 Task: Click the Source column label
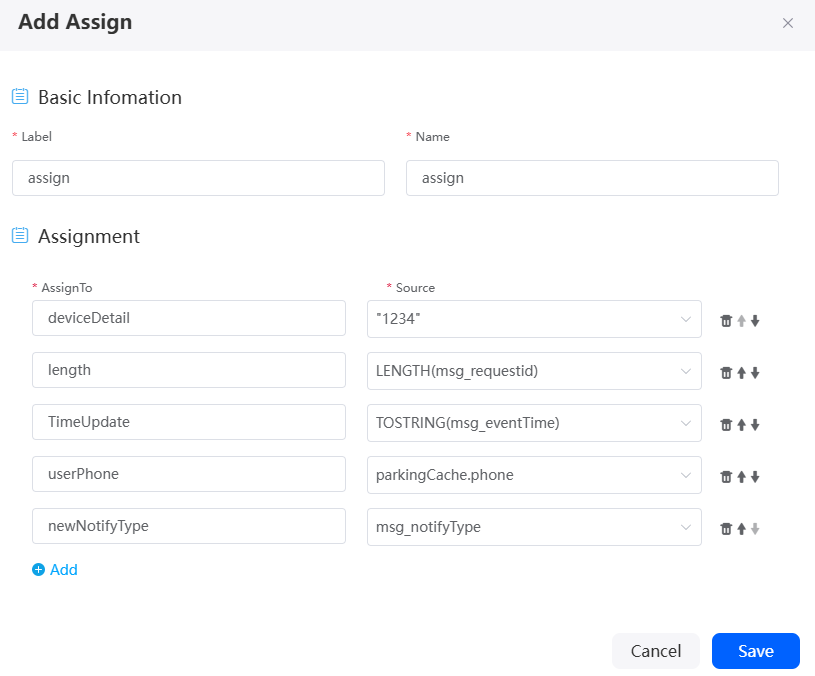point(415,288)
